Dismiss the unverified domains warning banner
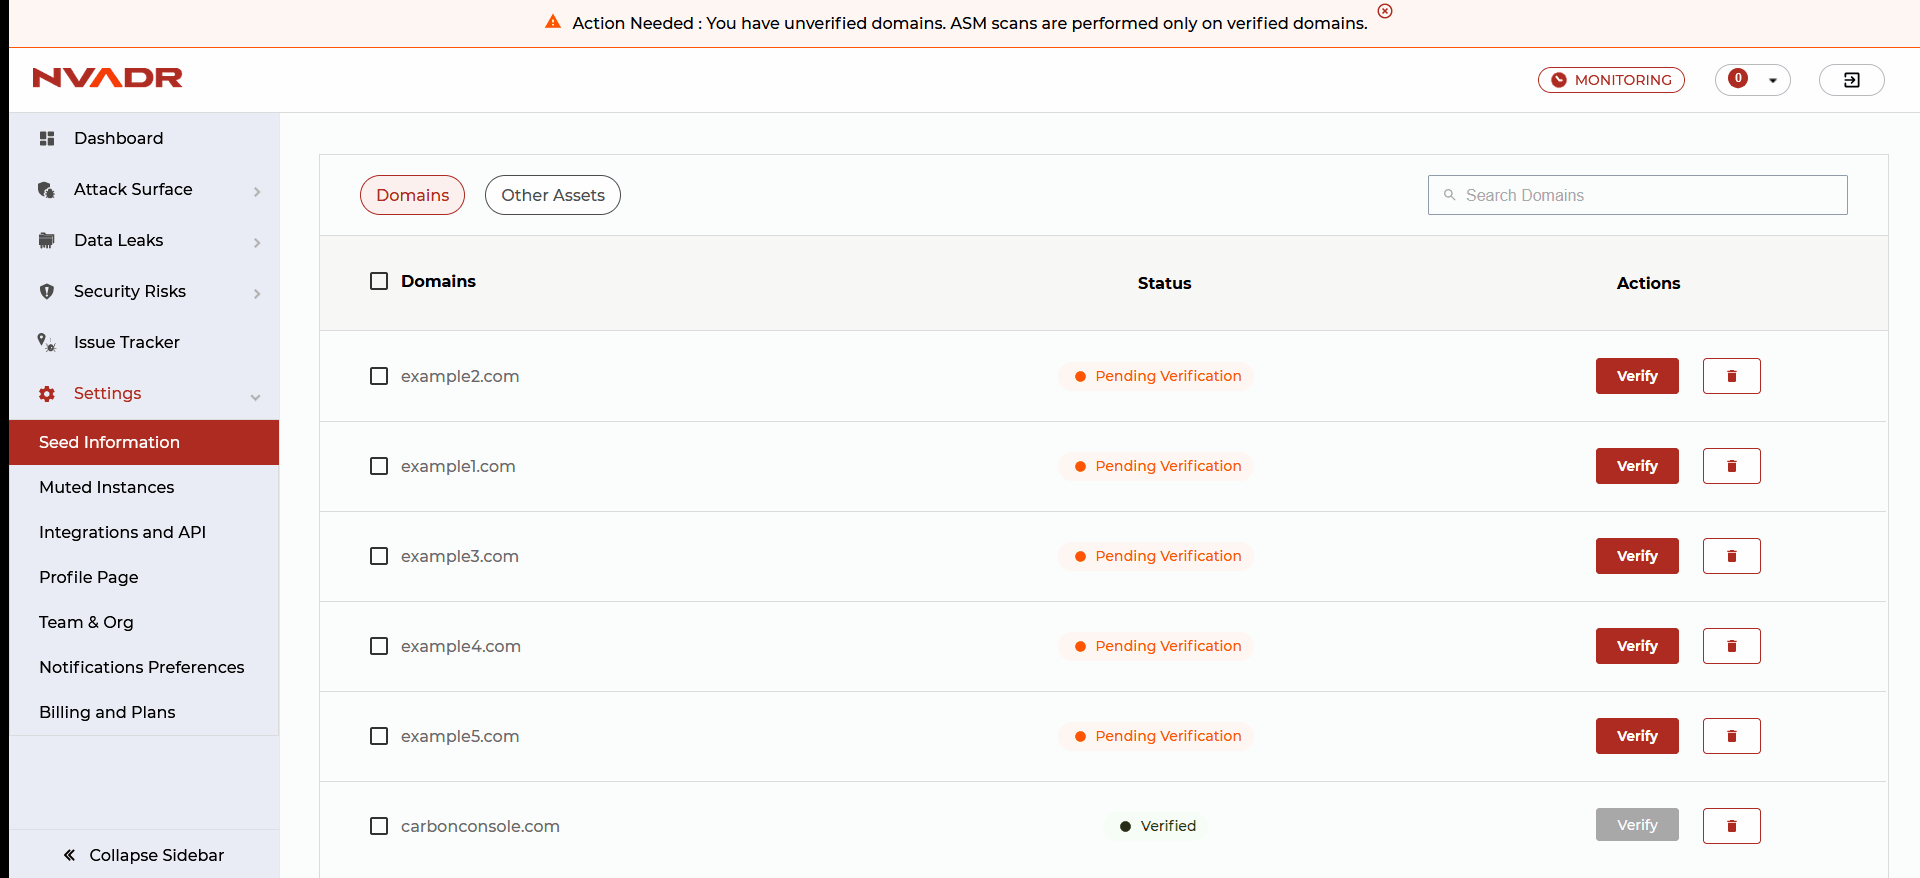The image size is (1920, 878). coord(1385,11)
